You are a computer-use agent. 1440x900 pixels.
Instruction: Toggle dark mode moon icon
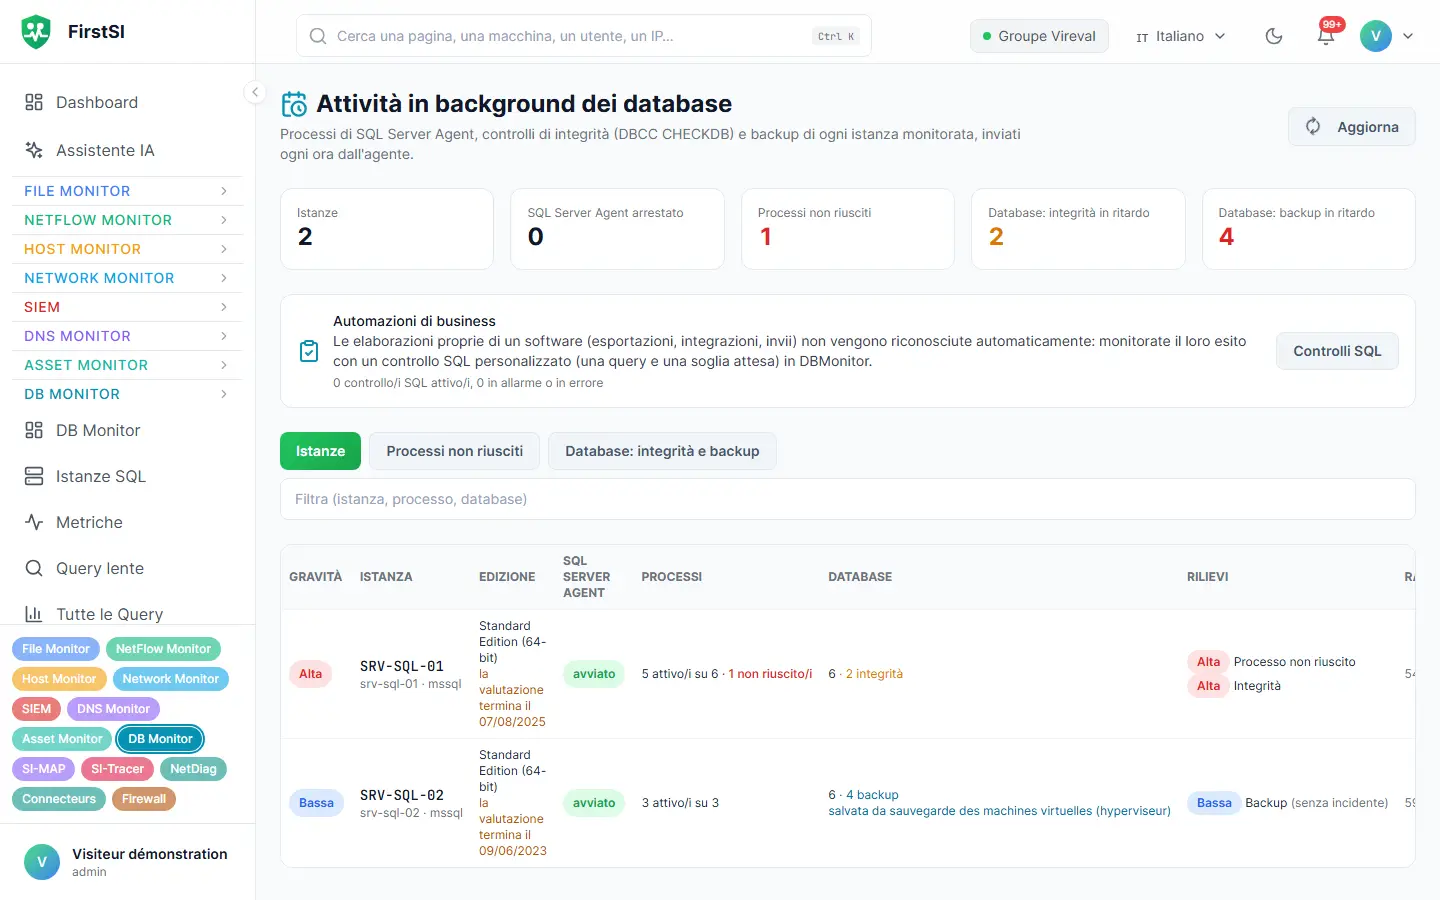(1274, 36)
